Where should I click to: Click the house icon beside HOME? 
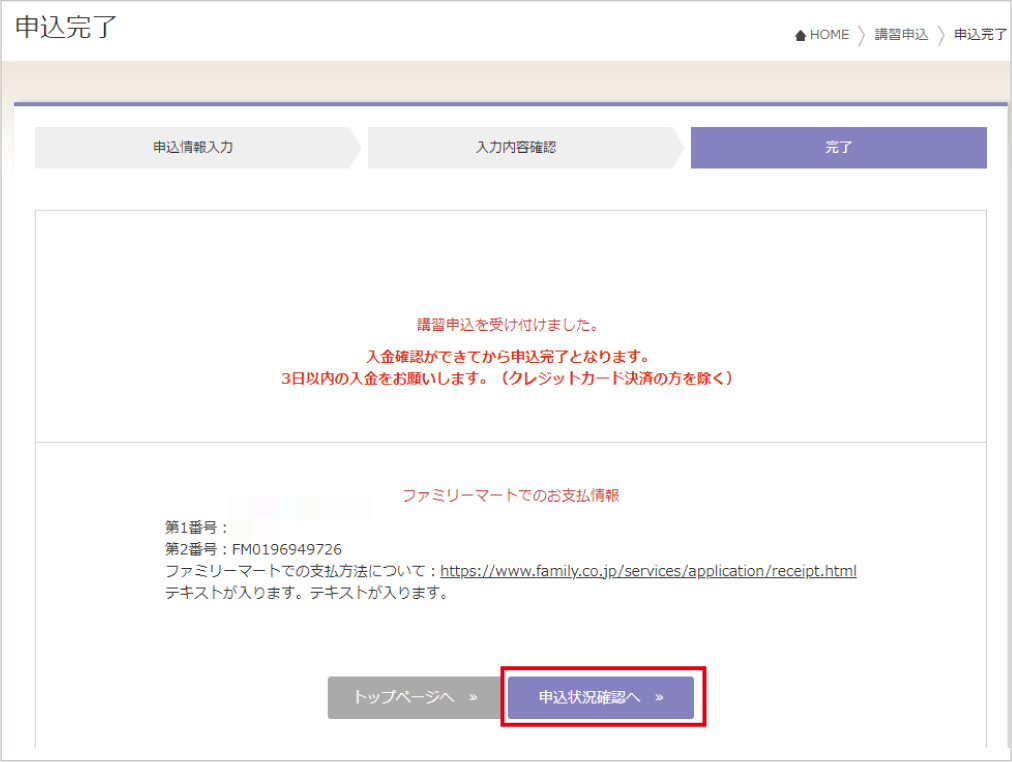[x=800, y=36]
